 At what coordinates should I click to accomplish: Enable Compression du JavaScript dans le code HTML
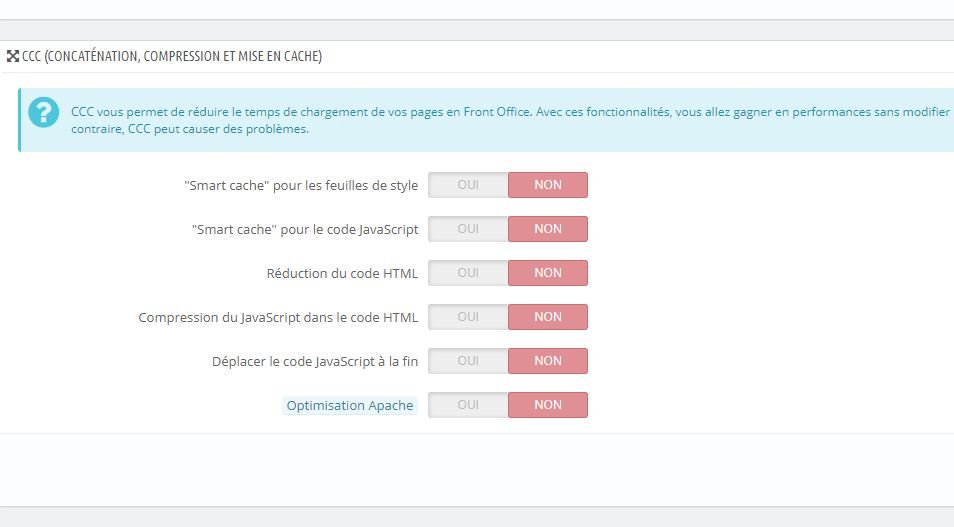468,317
